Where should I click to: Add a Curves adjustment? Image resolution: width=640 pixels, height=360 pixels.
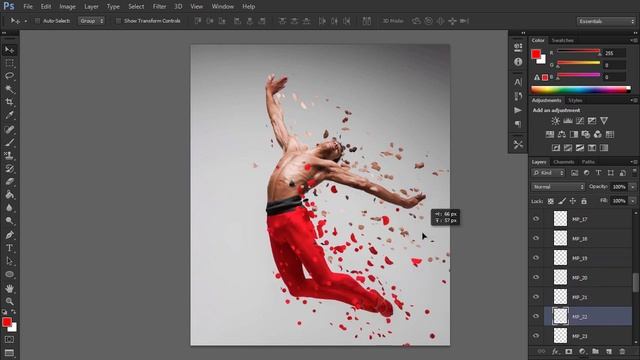580,121
